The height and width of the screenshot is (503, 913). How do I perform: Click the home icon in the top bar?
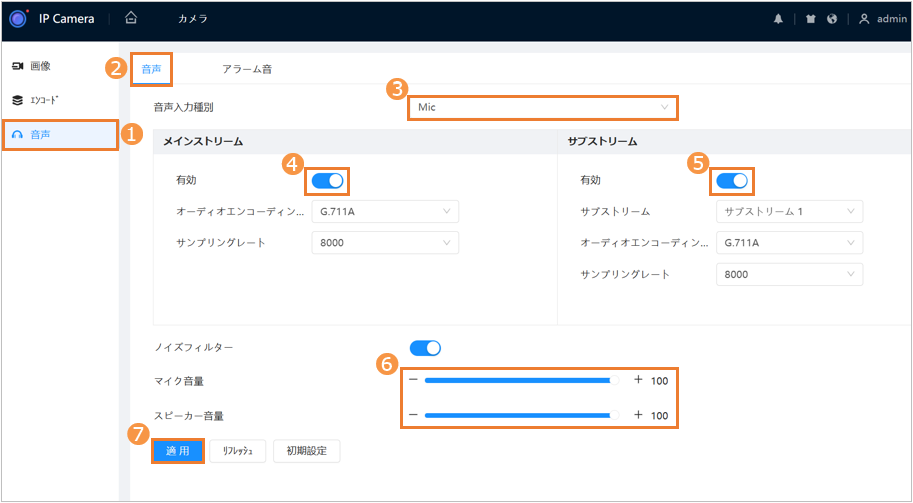coord(132,18)
